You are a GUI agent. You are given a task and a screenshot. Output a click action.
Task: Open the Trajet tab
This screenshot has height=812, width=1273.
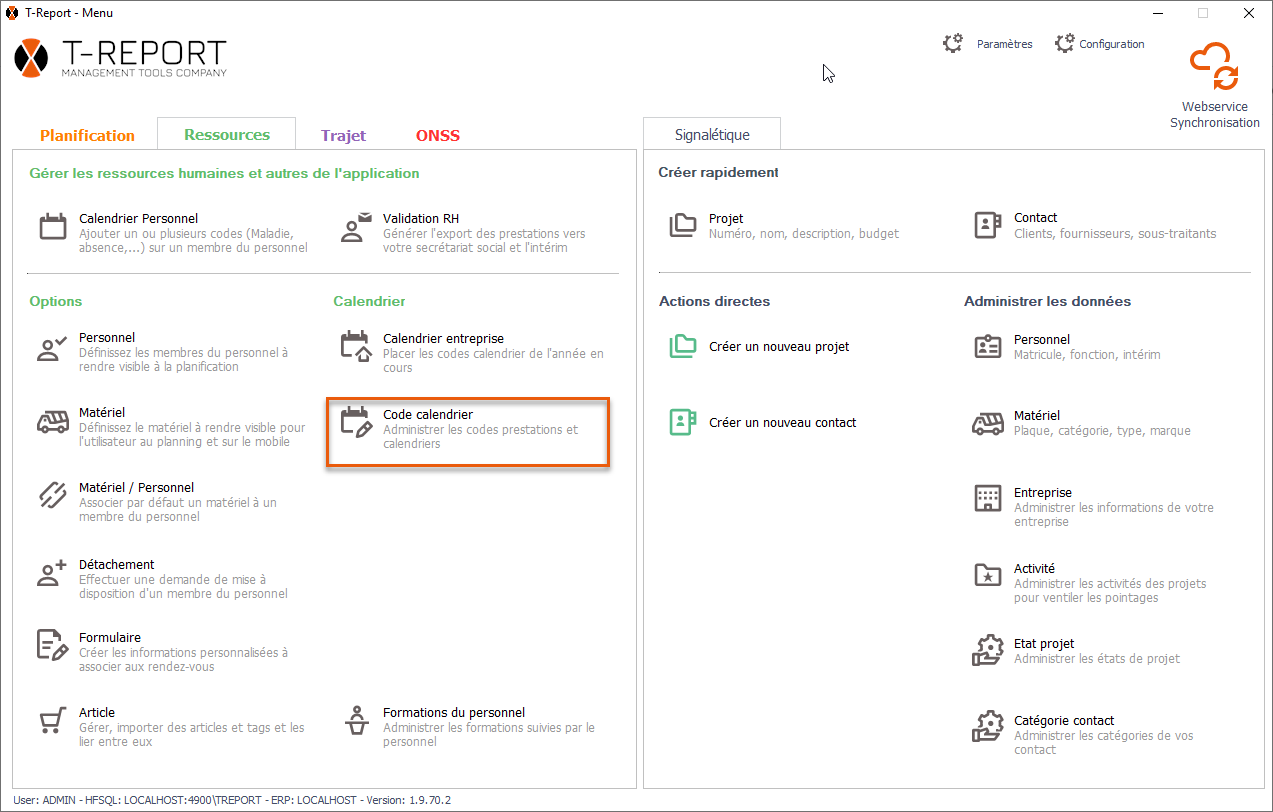[343, 135]
